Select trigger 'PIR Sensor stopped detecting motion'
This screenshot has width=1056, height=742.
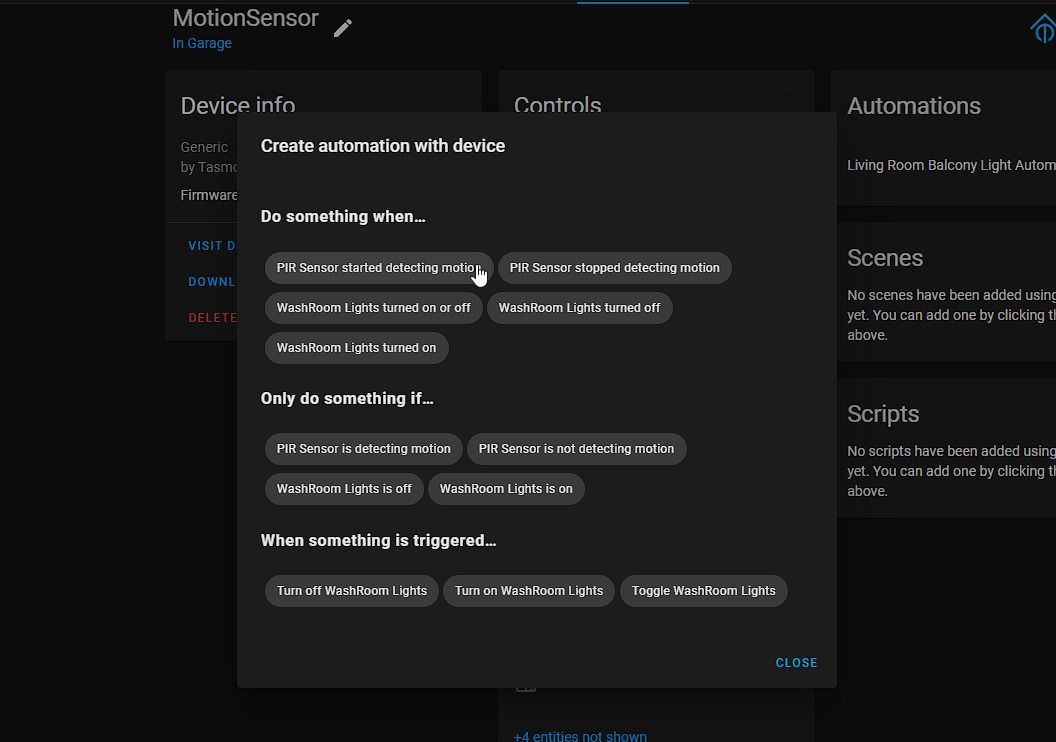tap(614, 268)
